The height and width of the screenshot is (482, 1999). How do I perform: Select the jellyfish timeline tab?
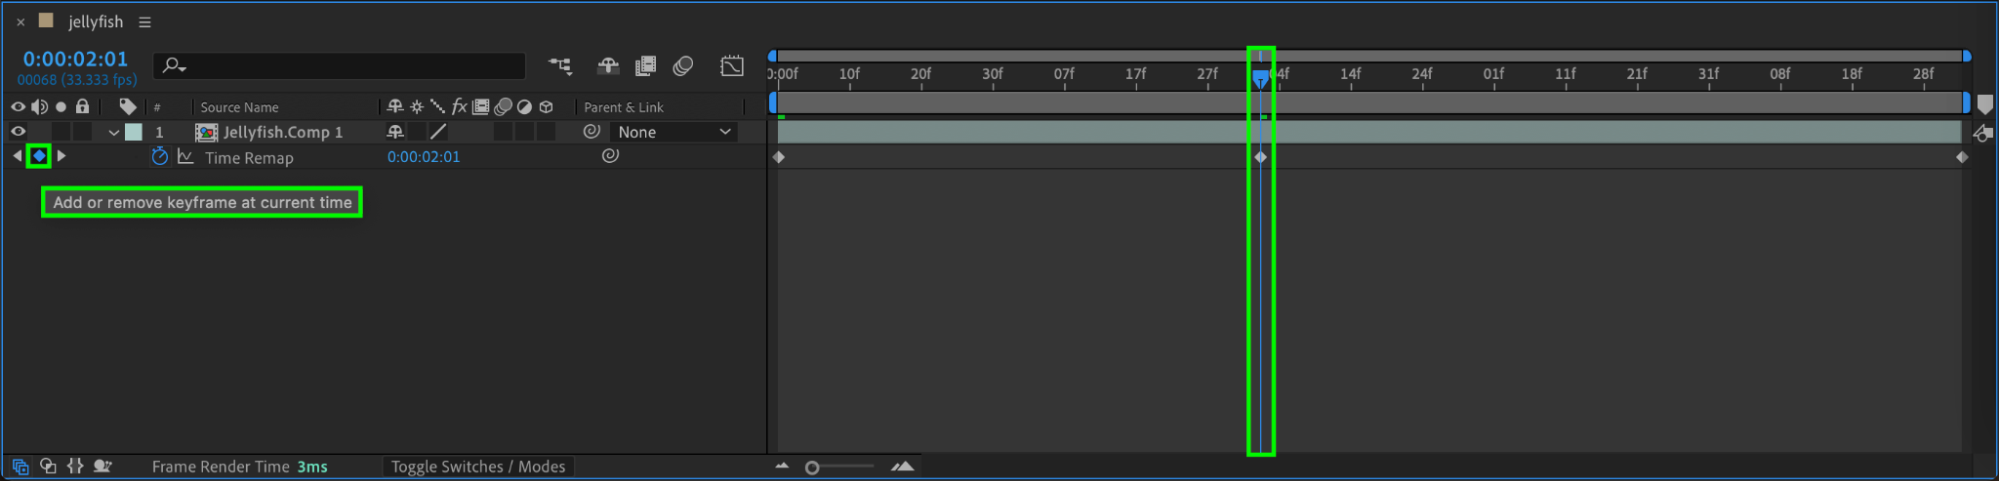pos(96,22)
